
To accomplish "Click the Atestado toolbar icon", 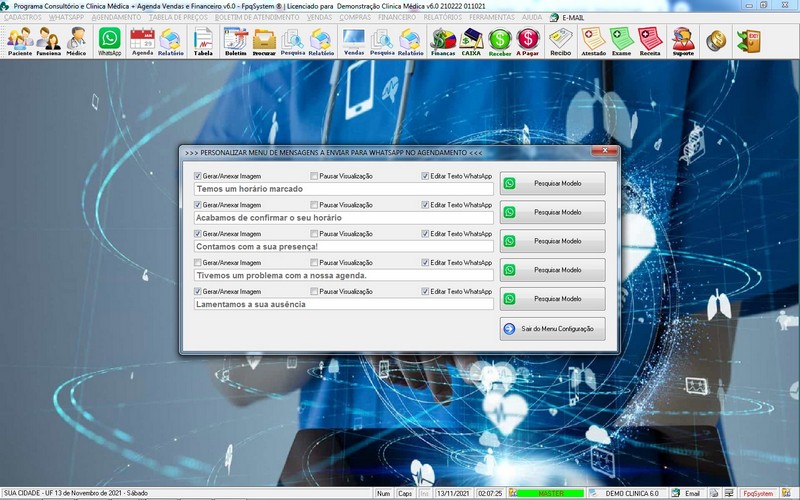I will (593, 40).
